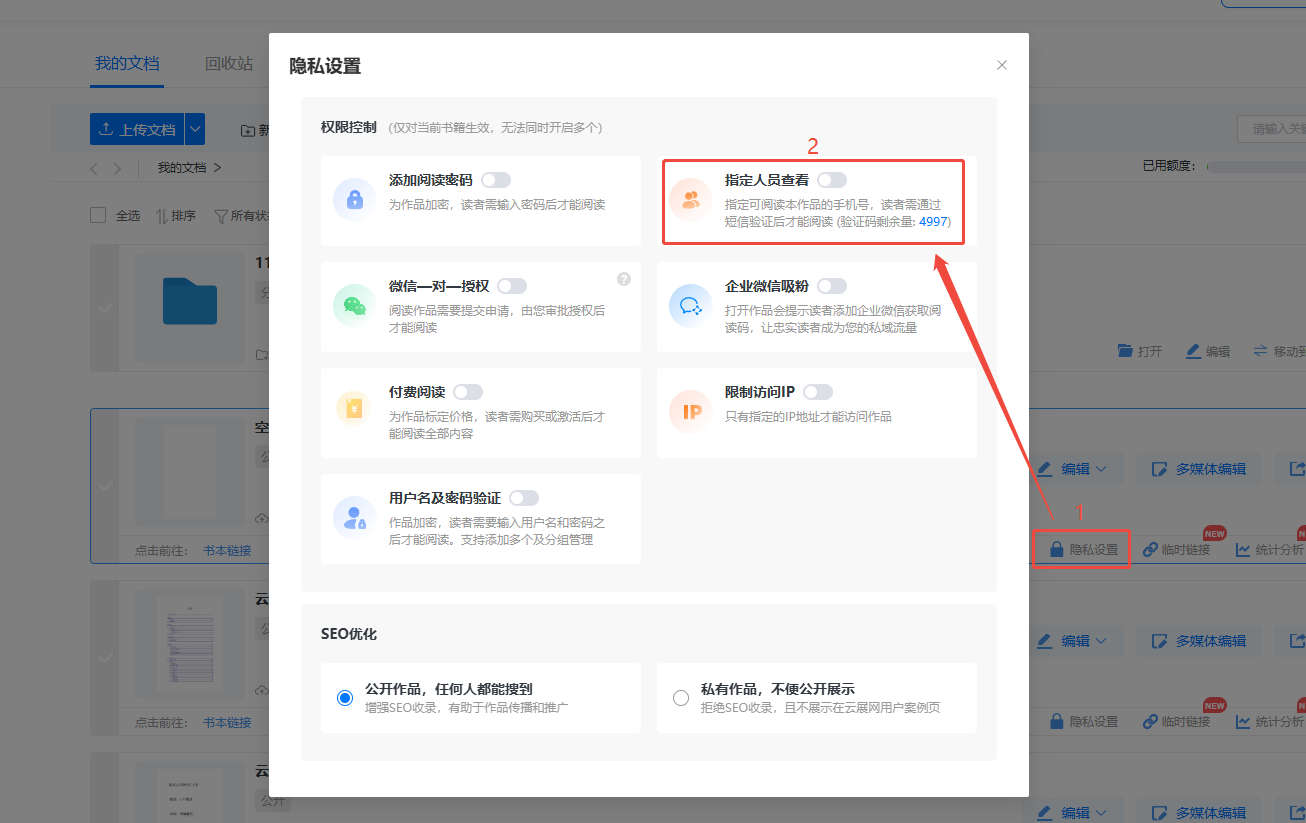Click the 企业微信吸粉 chat bubble icon
The height and width of the screenshot is (823, 1306).
click(x=690, y=305)
